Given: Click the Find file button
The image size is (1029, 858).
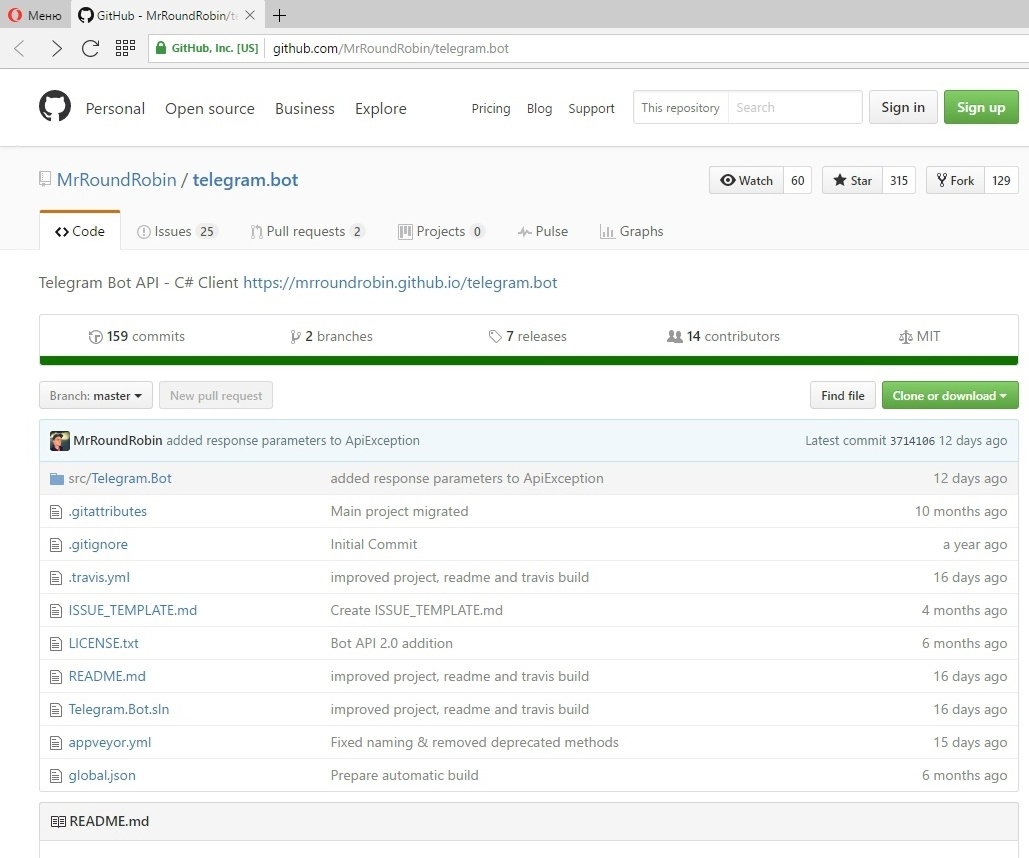Looking at the screenshot, I should (x=843, y=395).
